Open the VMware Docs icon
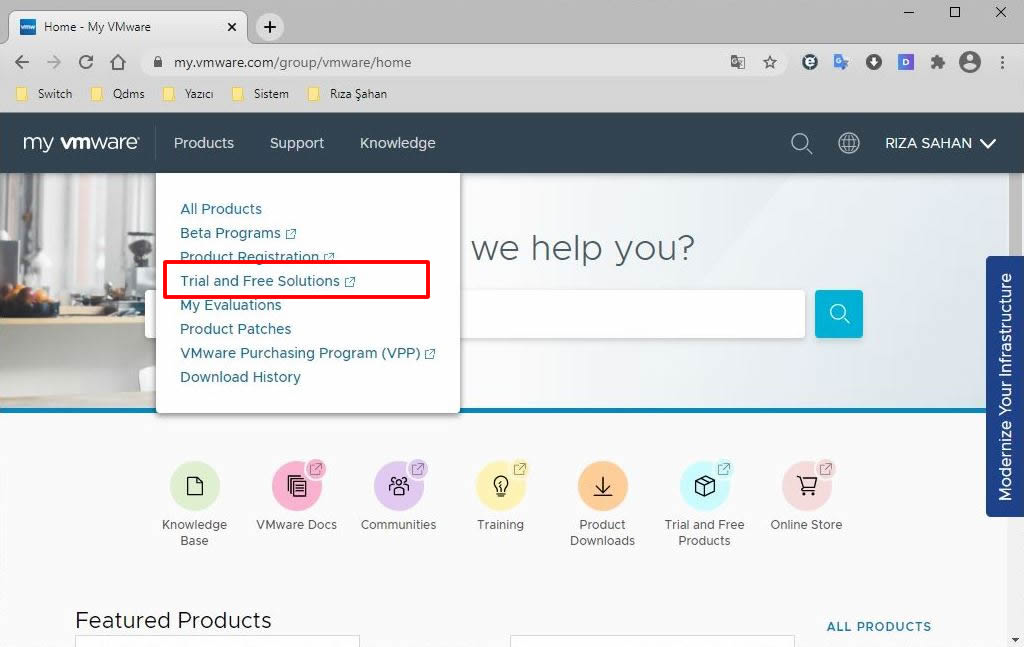Image resolution: width=1024 pixels, height=647 pixels. click(x=296, y=486)
